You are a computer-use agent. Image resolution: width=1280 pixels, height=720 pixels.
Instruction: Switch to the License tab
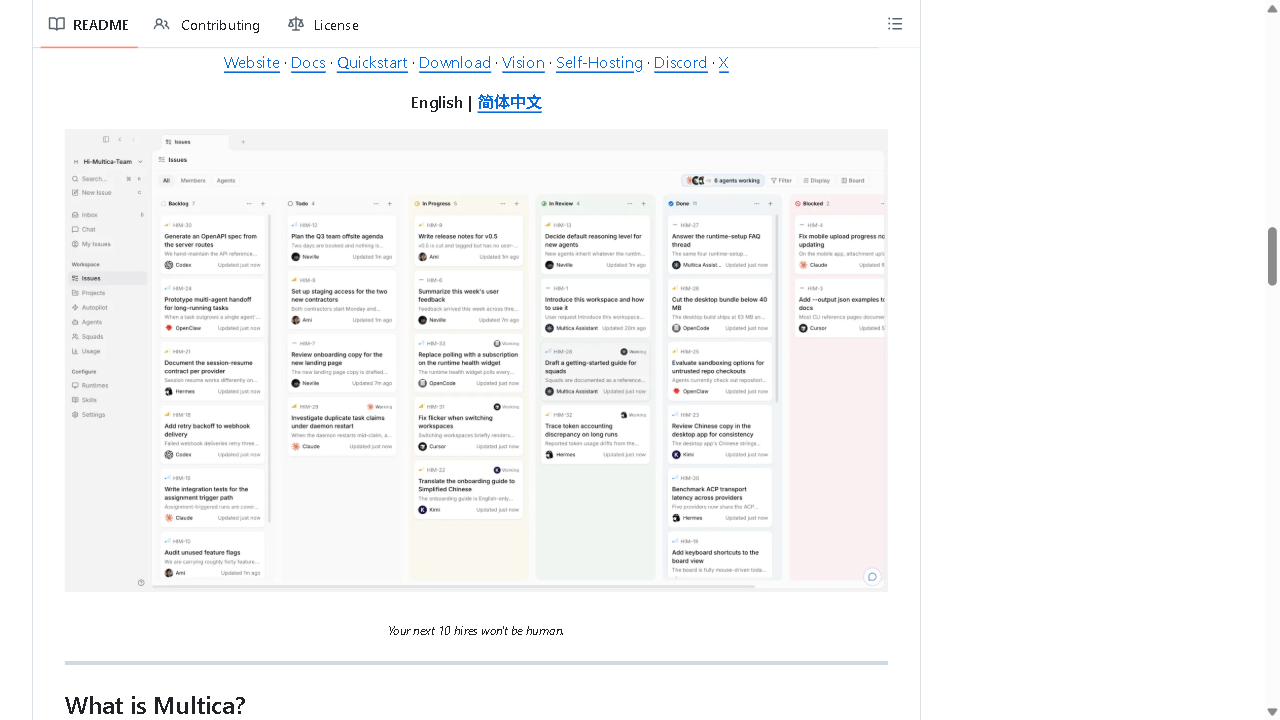coord(323,25)
